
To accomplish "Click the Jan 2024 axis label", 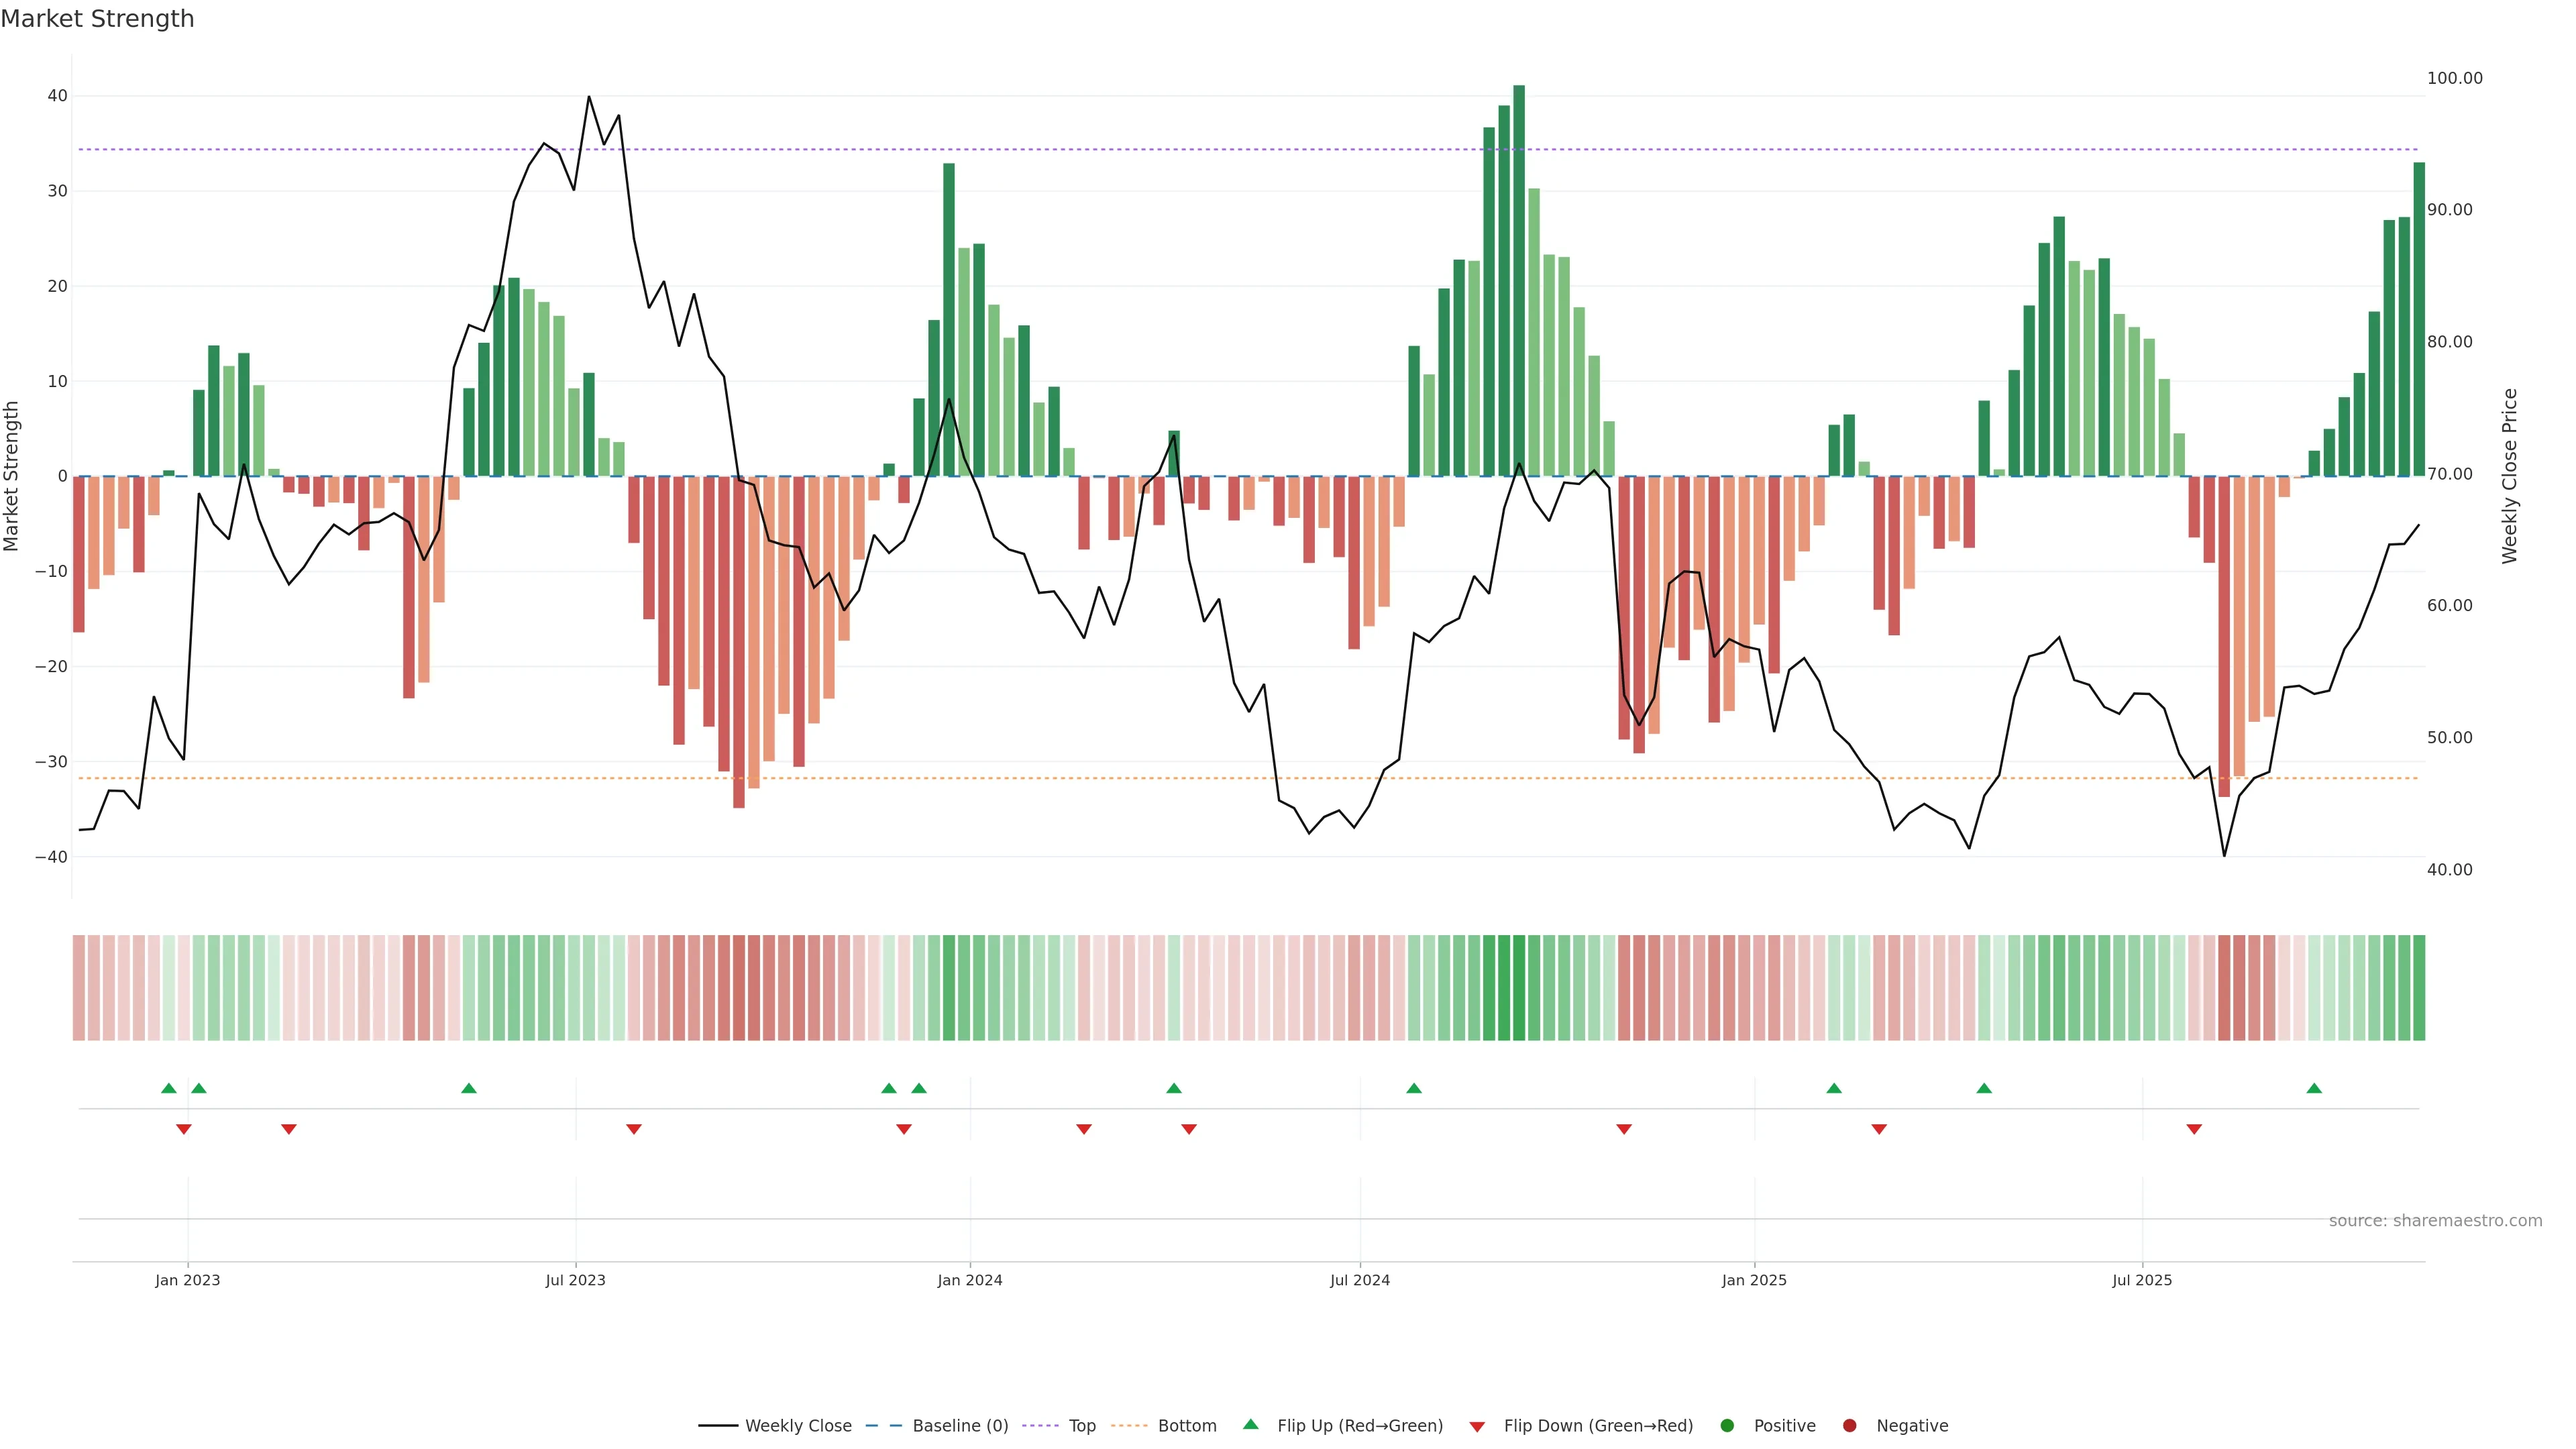I will pyautogui.click(x=969, y=1280).
